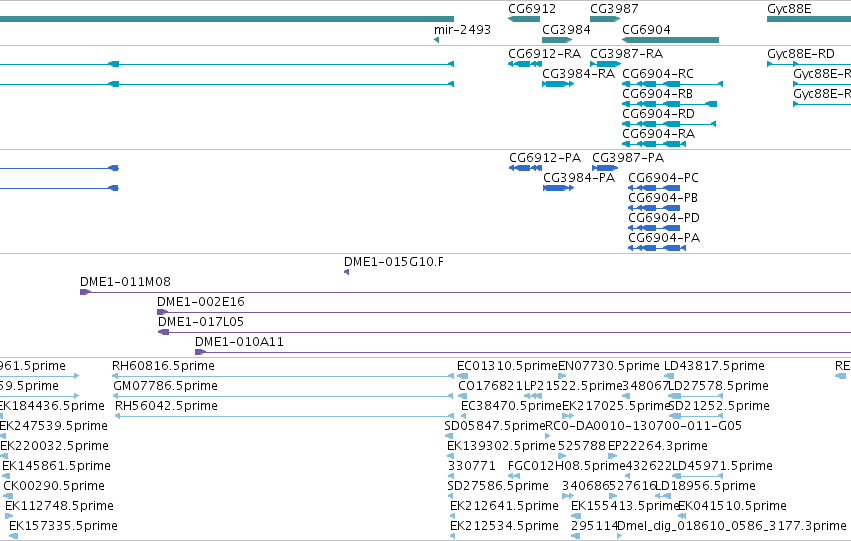Click the mir-2493 label
This screenshot has width=851, height=541.
click(462, 29)
